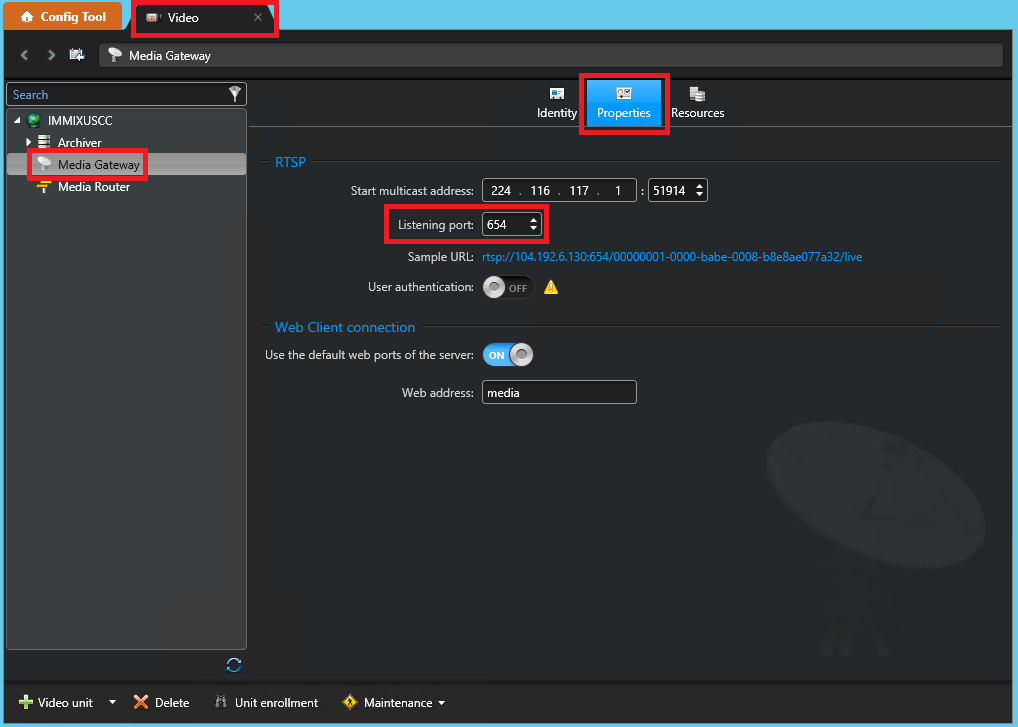Open the Maintenance dropdown menu
Screen dimensions: 1018x727
click(394, 702)
